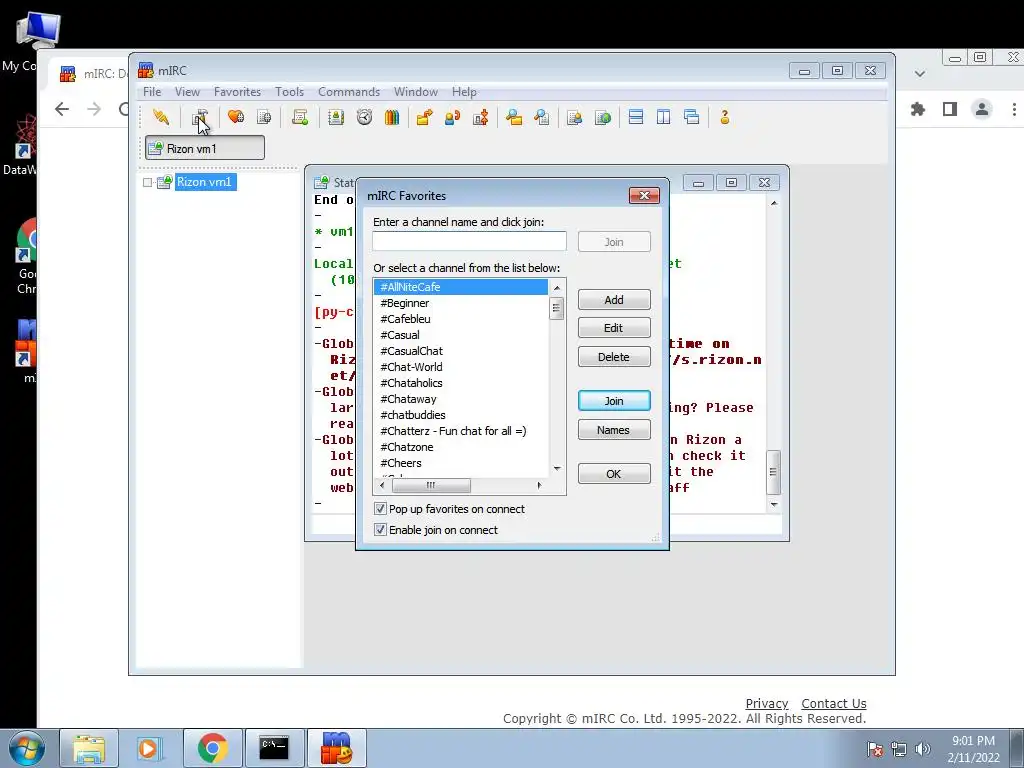This screenshot has width=1024, height=768.
Task: Select #Chataway in the channel list
Action: click(x=460, y=399)
